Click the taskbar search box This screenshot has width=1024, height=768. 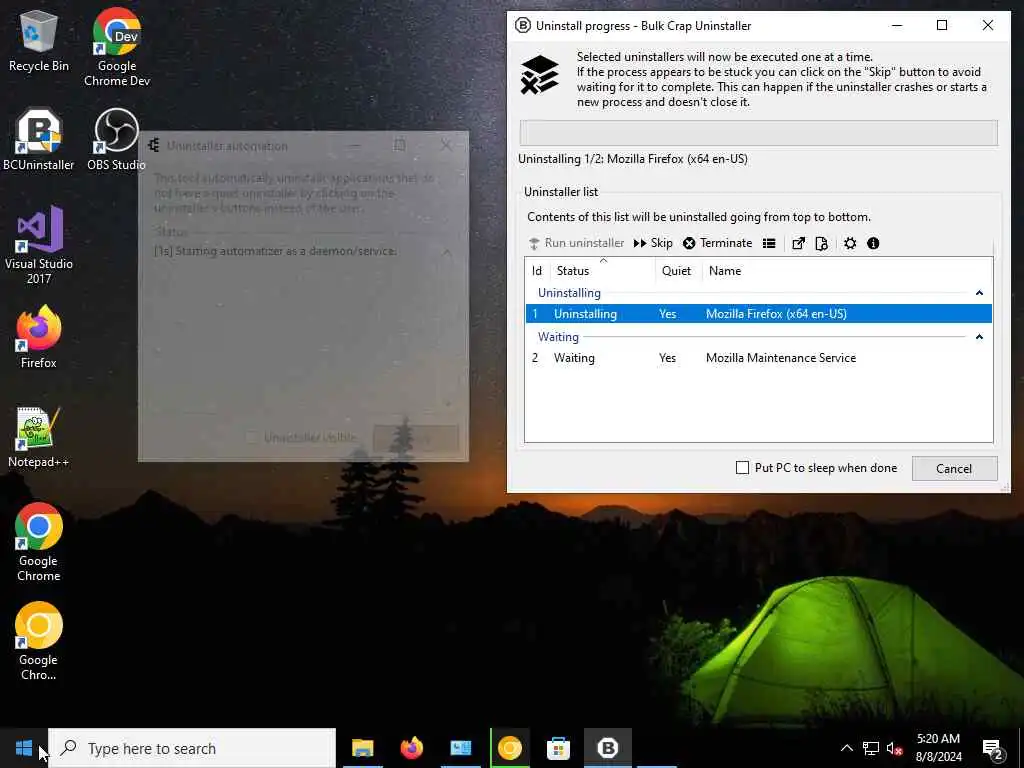click(x=192, y=748)
